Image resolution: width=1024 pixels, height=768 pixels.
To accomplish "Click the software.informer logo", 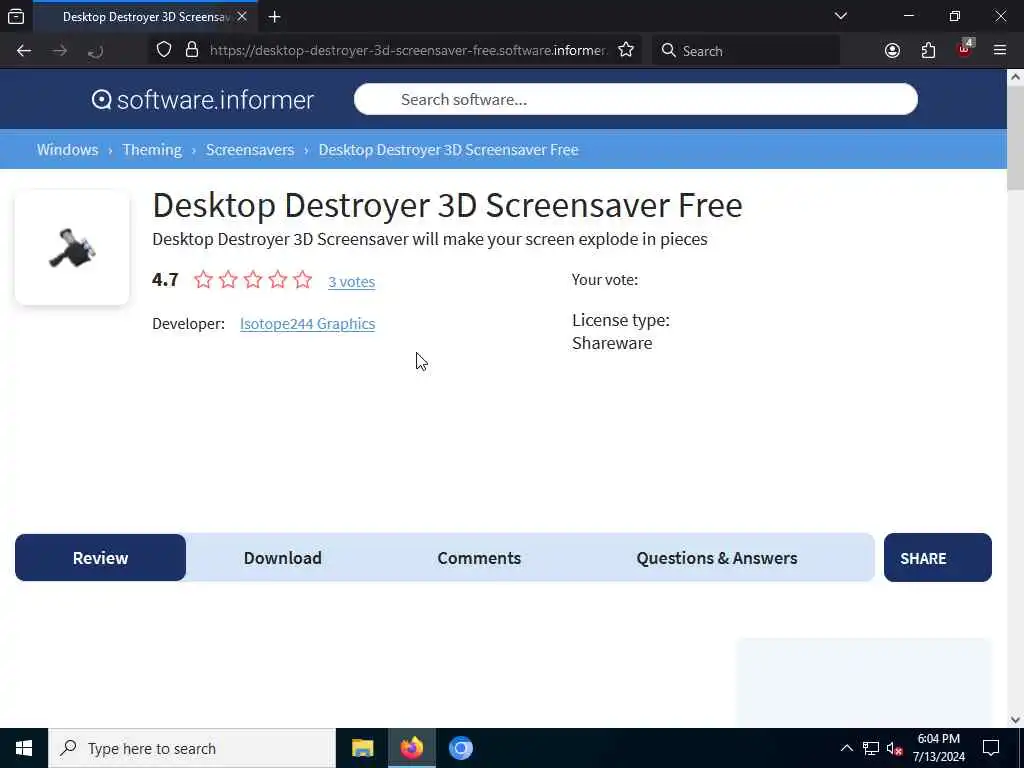I will tap(202, 99).
